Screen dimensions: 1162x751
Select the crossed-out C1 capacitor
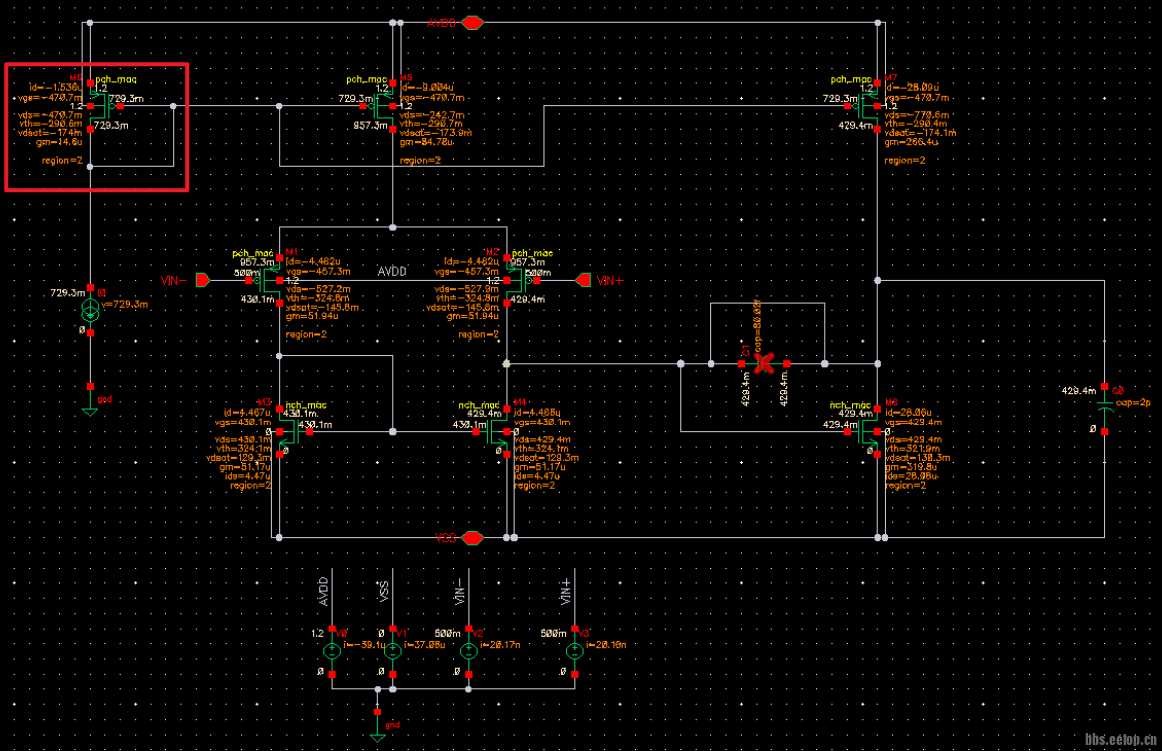click(x=764, y=363)
